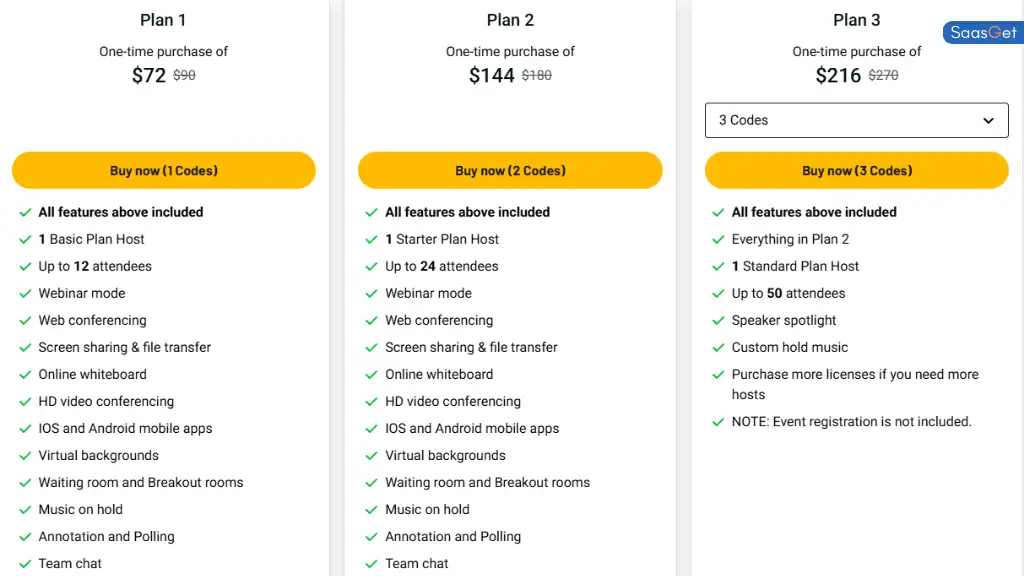The image size is (1024, 576).
Task: Click Plan 2 Waiting room and Breakout rooms
Action: [487, 483]
